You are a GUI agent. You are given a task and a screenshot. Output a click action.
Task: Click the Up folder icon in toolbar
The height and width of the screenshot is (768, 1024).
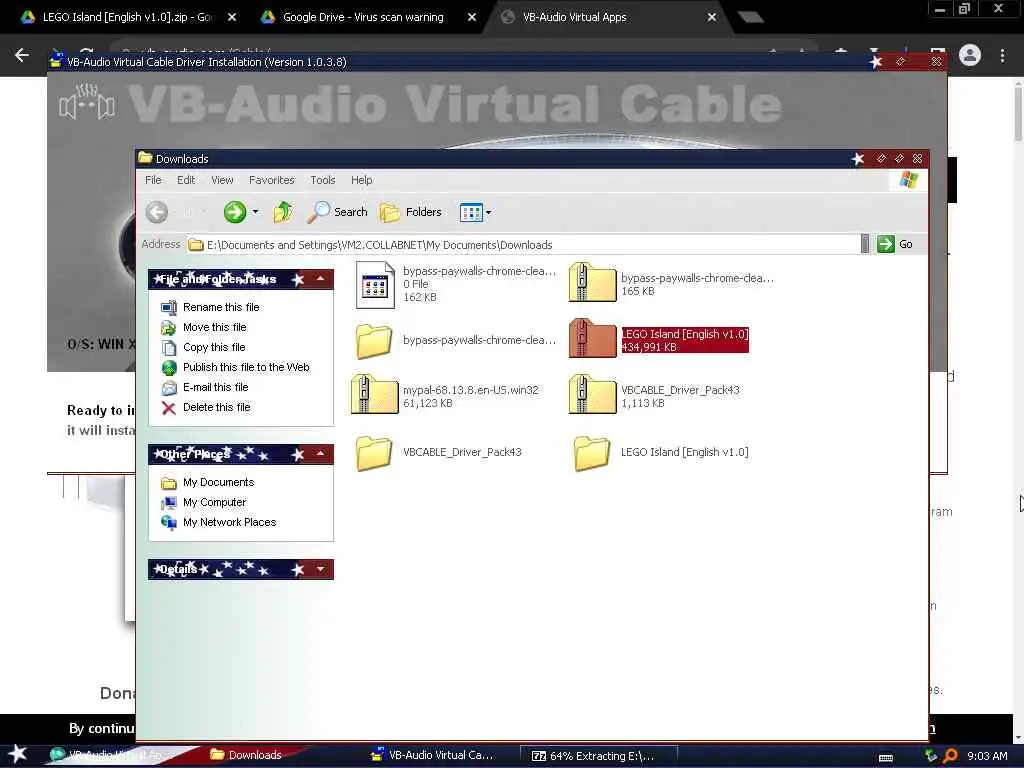283,212
